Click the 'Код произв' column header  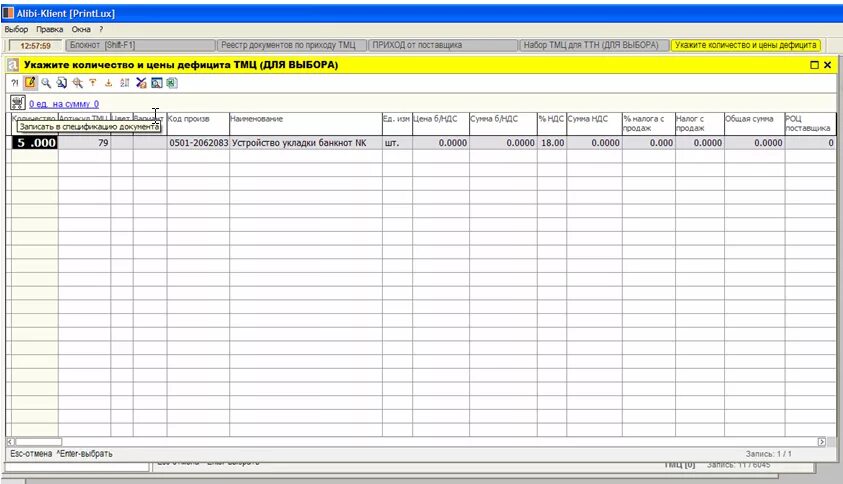click(x=198, y=124)
